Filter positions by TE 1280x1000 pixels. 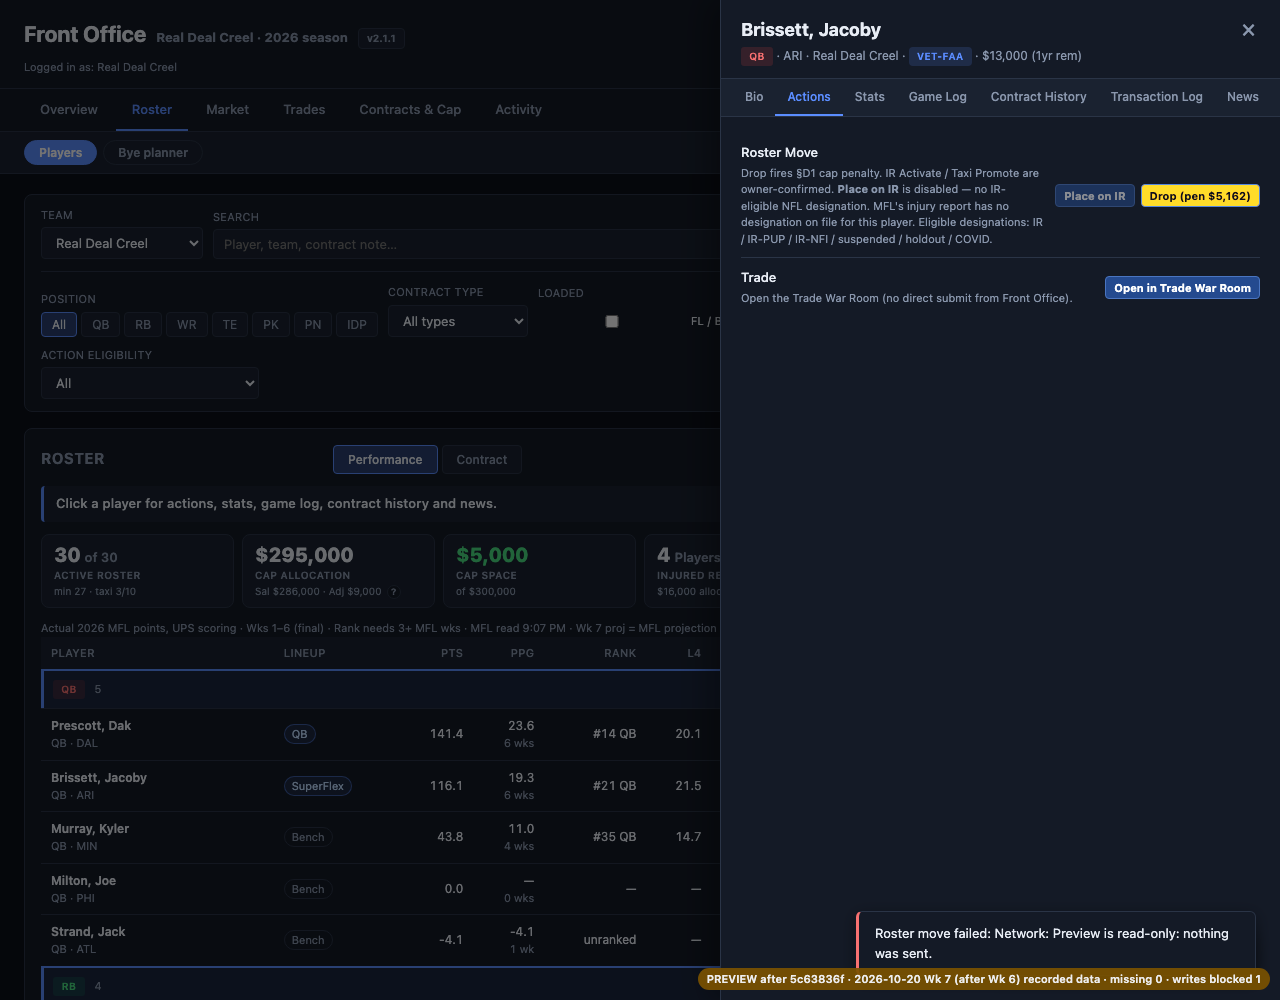coord(230,325)
